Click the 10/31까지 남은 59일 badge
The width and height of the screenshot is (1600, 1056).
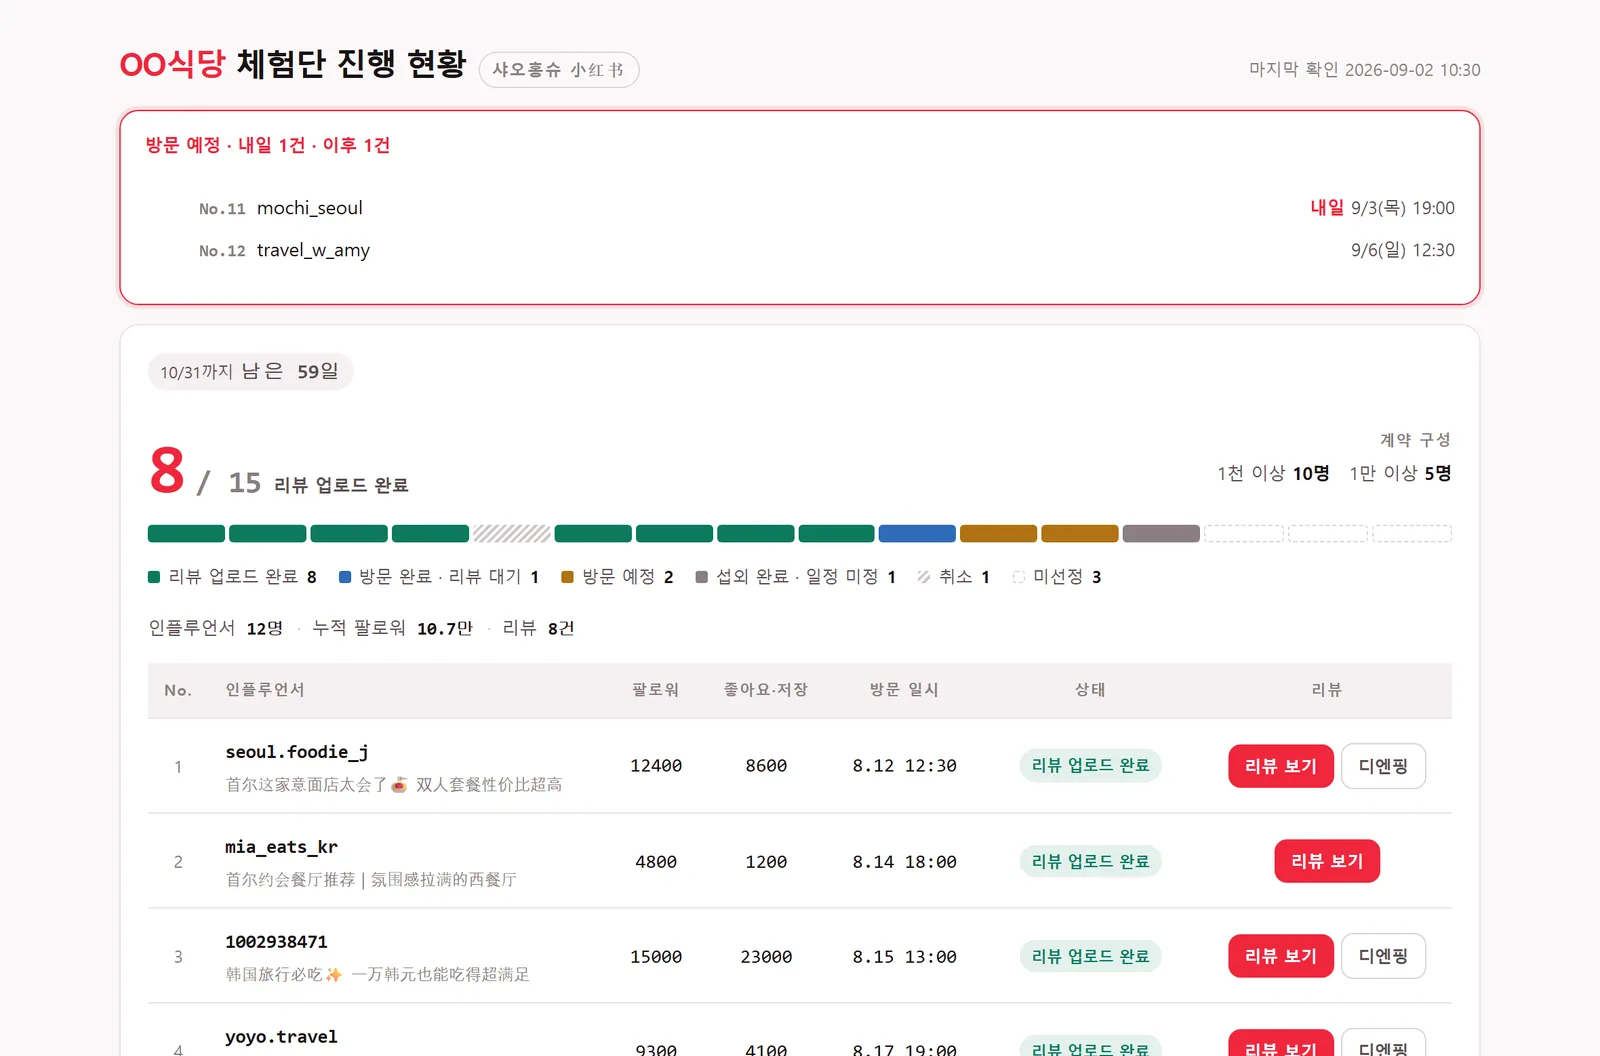250,372
